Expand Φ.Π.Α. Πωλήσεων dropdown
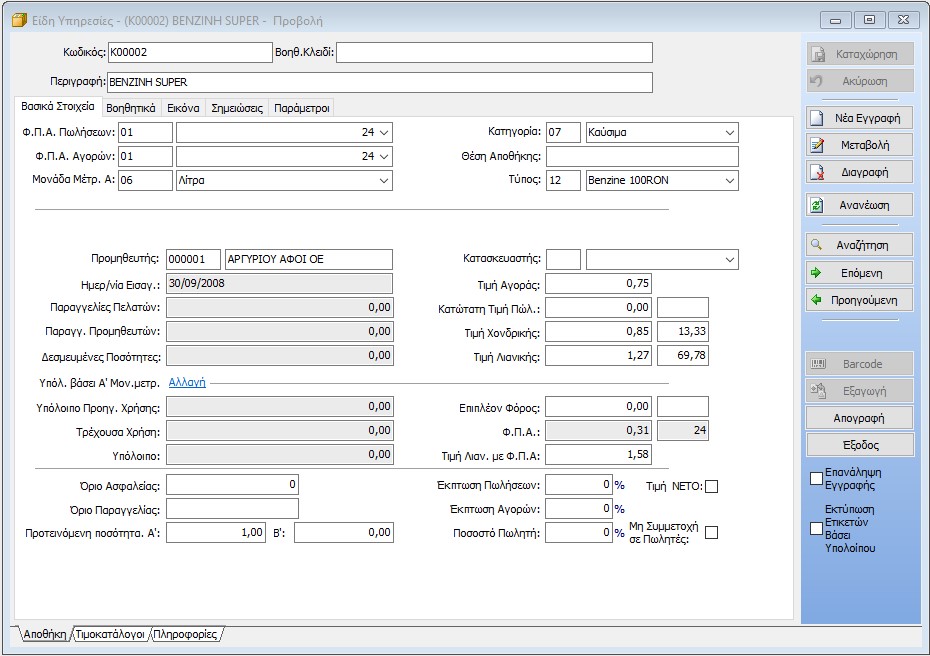Image resolution: width=930 pixels, height=656 pixels. coord(384,132)
